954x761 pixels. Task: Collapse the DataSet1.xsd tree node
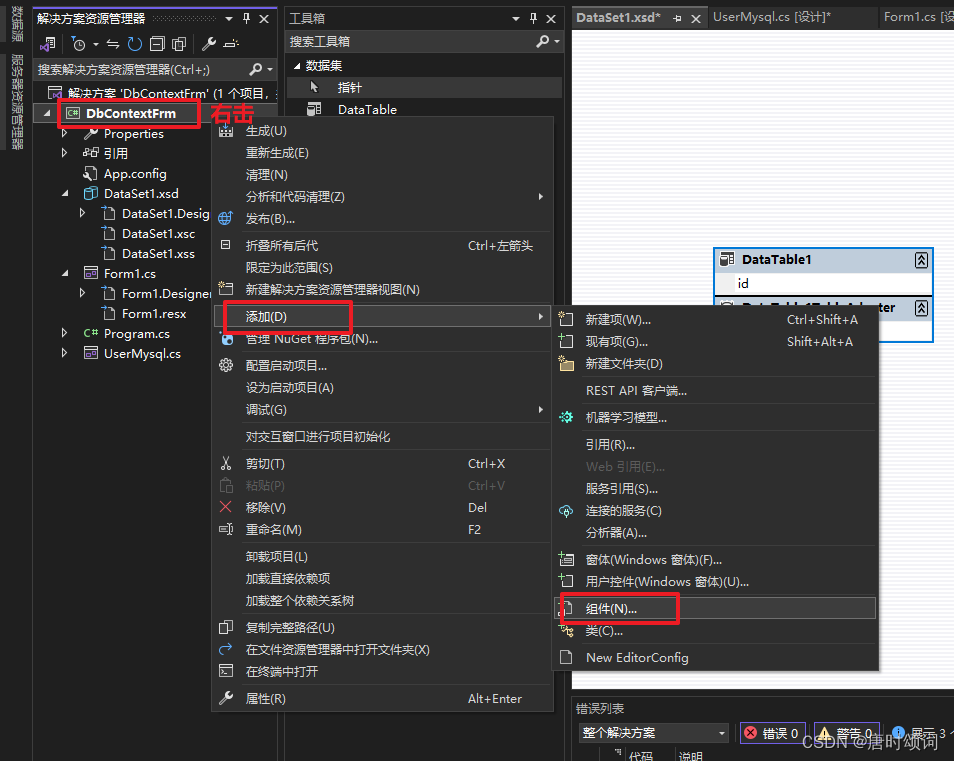click(64, 193)
